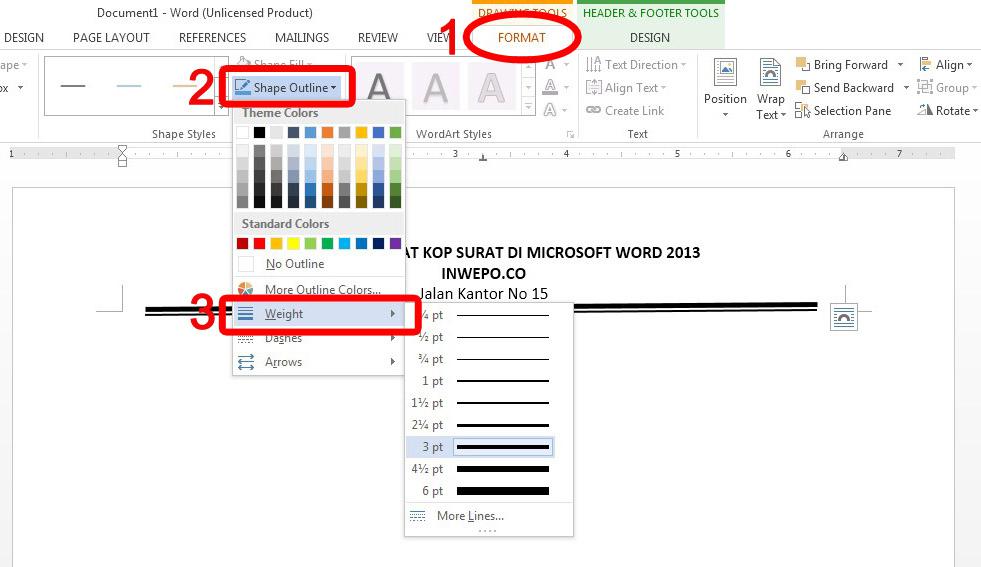Click the Send Backward icon
The width and height of the screenshot is (981, 567).
pos(803,87)
